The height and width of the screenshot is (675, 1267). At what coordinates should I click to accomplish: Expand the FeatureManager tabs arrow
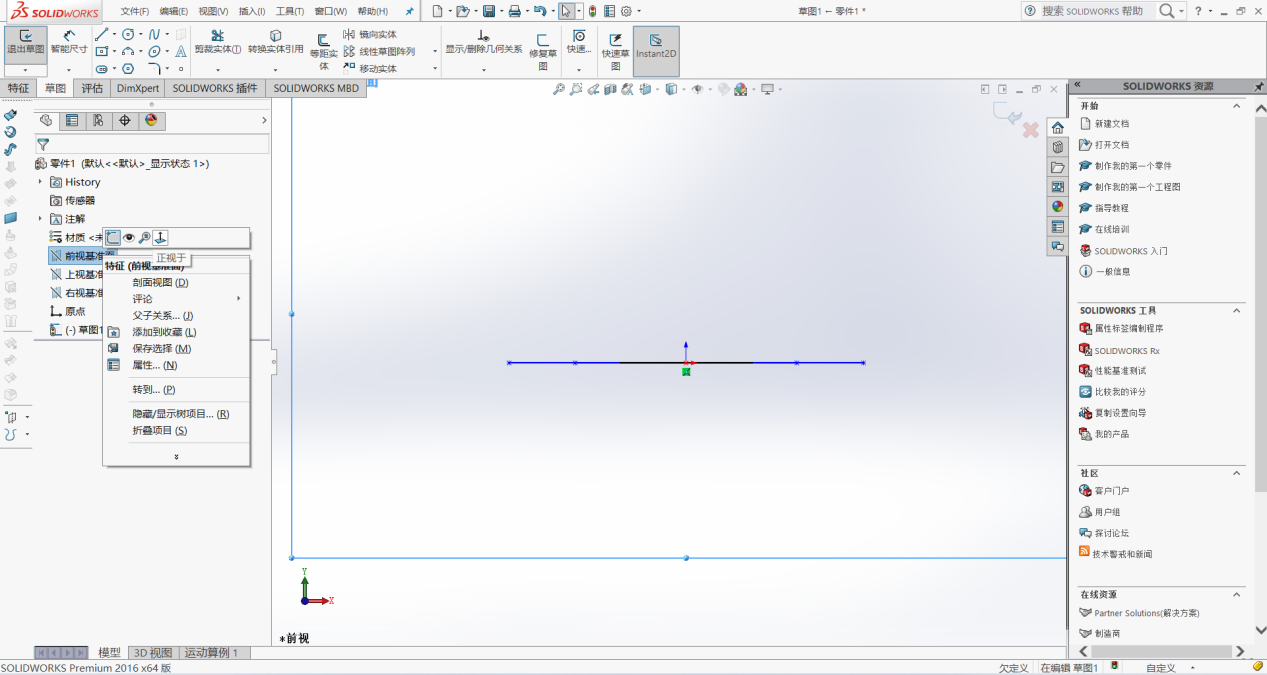(264, 120)
